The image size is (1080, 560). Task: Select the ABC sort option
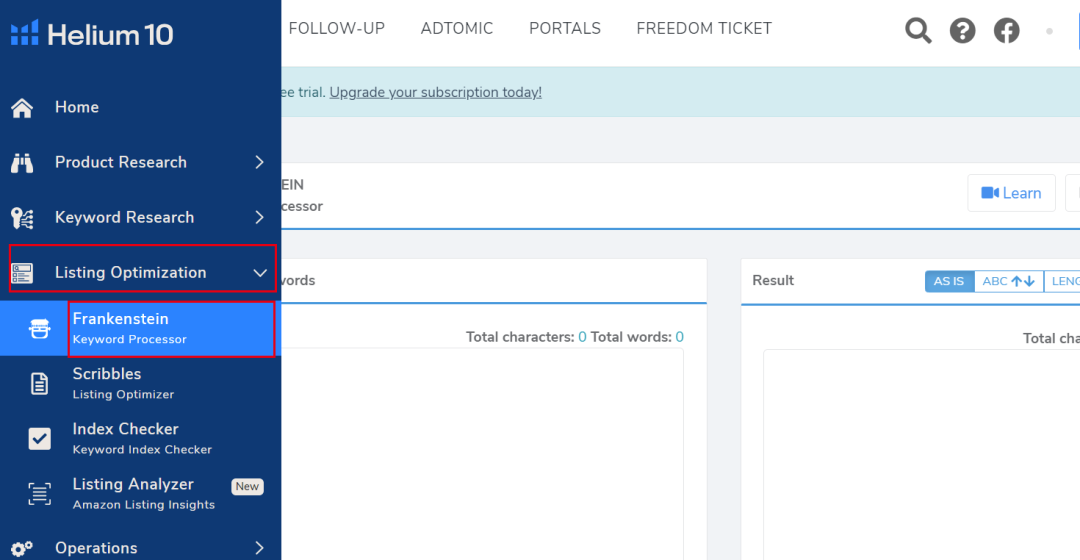[1009, 281]
